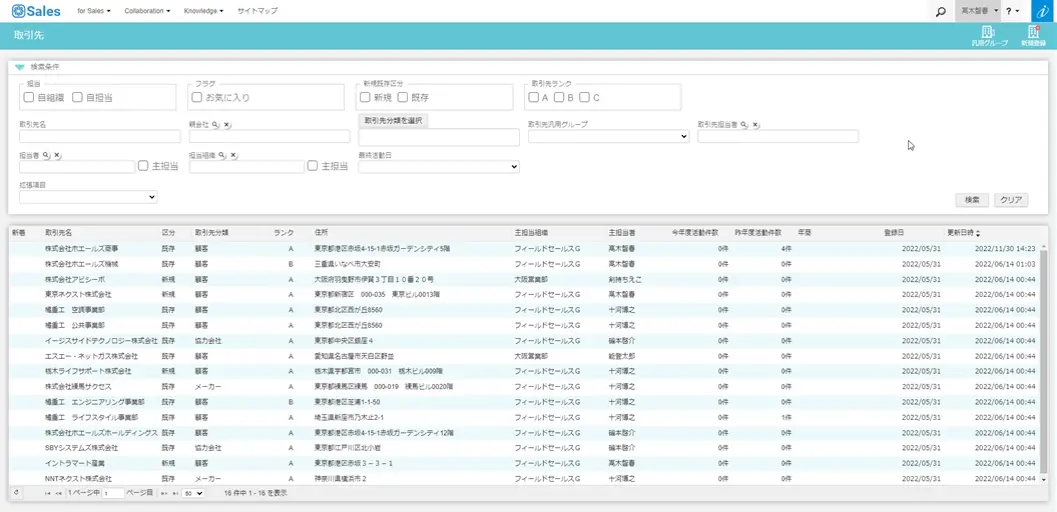Click the 取引先分類を選択 button
This screenshot has height=512, width=1057.
pyautogui.click(x=393, y=121)
